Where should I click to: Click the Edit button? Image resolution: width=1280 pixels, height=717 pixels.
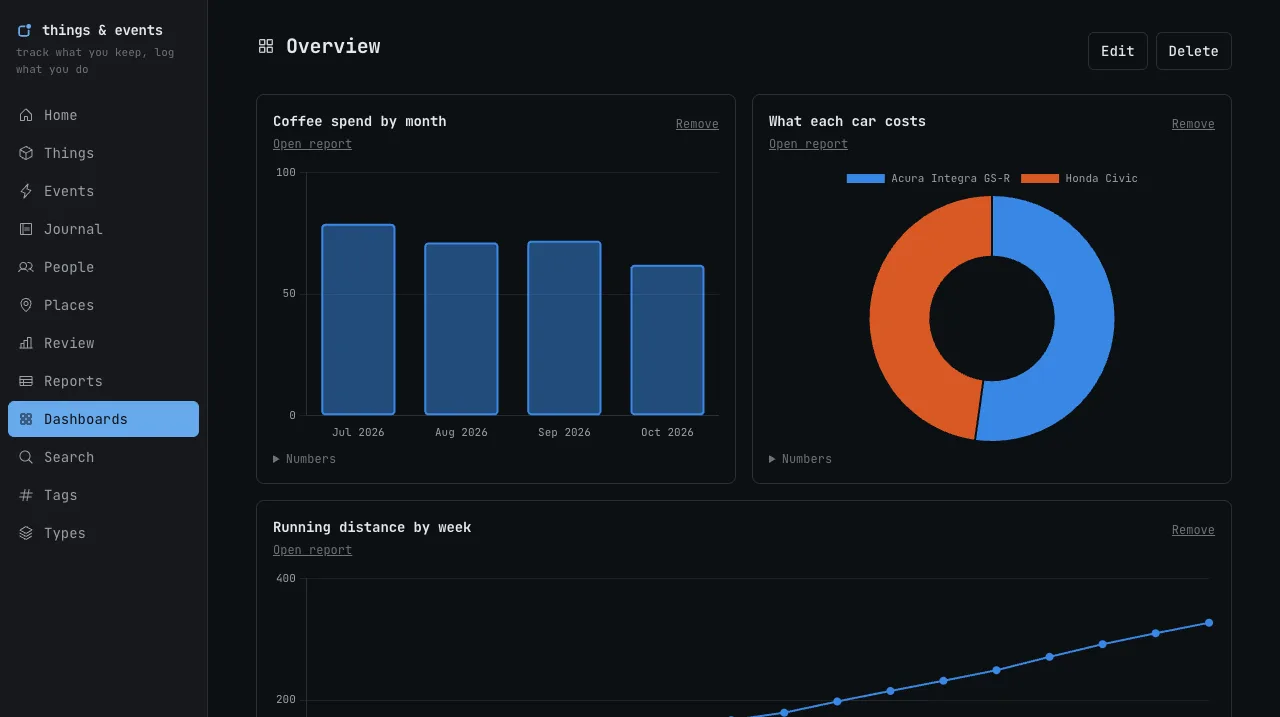click(x=1118, y=51)
